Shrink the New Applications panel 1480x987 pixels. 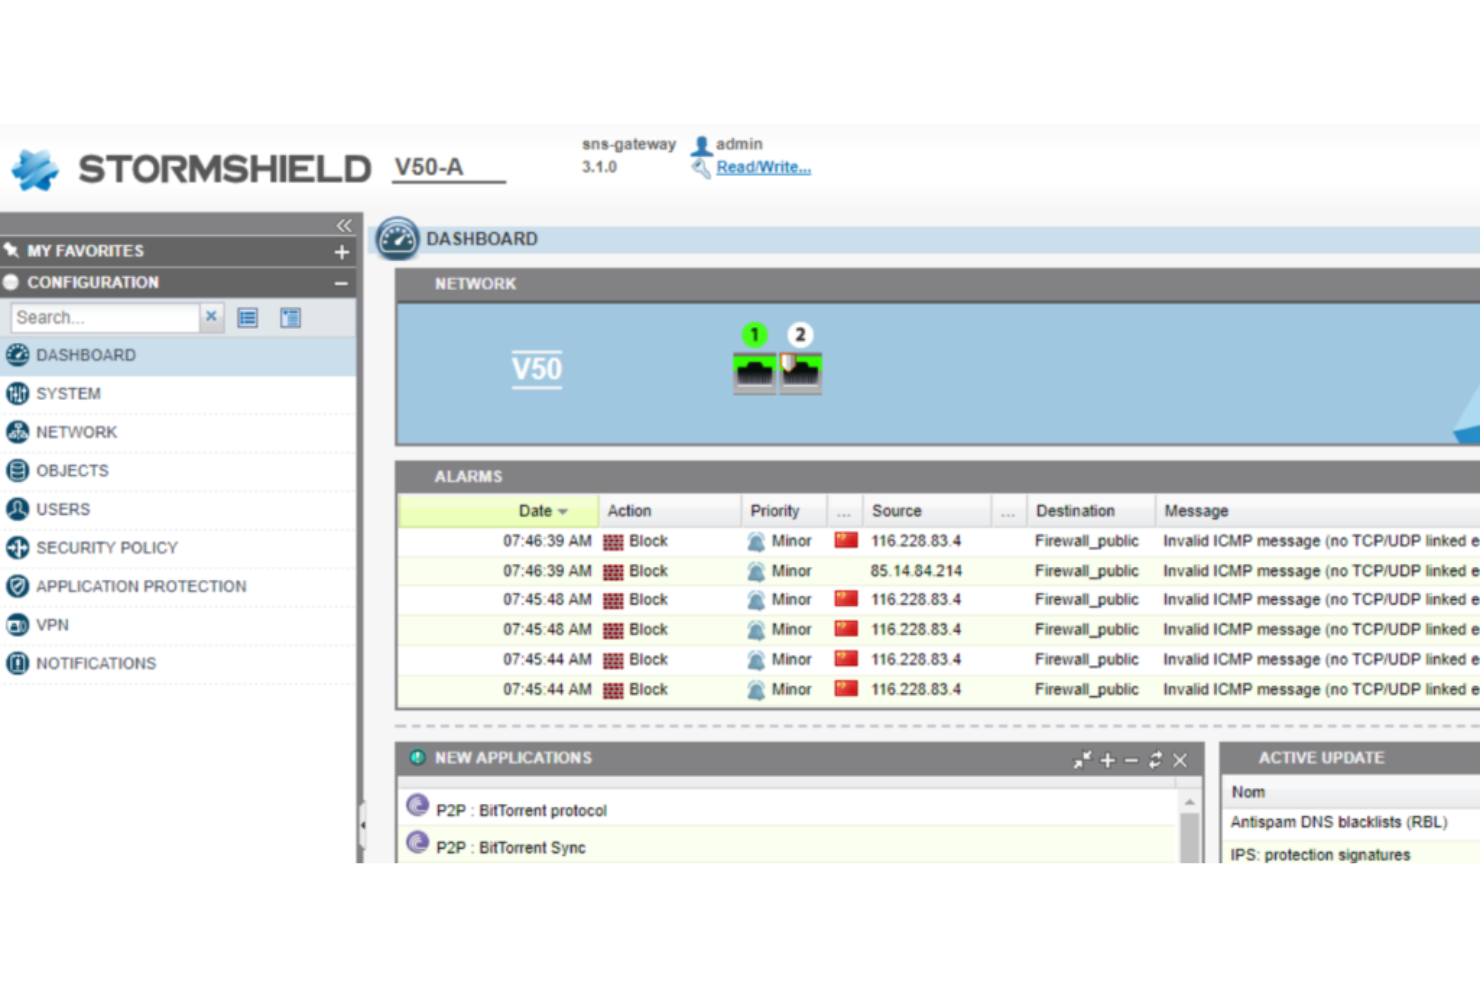click(1082, 760)
